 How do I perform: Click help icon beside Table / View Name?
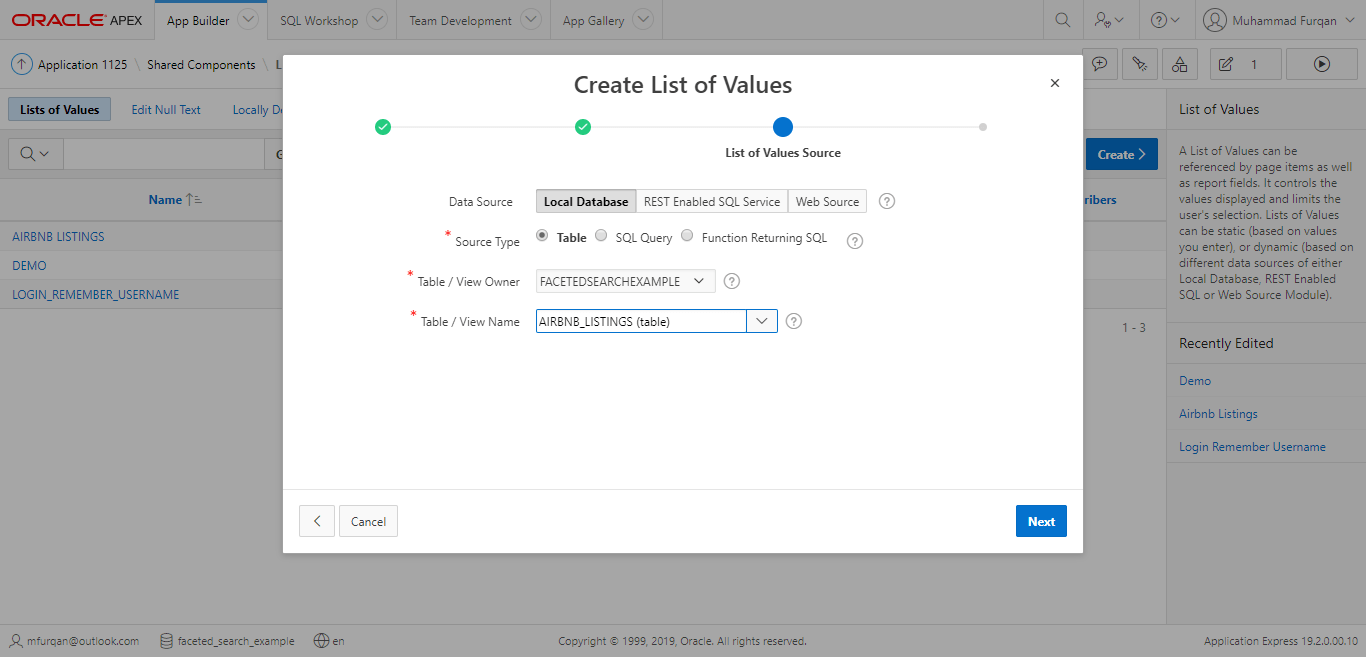tap(794, 321)
